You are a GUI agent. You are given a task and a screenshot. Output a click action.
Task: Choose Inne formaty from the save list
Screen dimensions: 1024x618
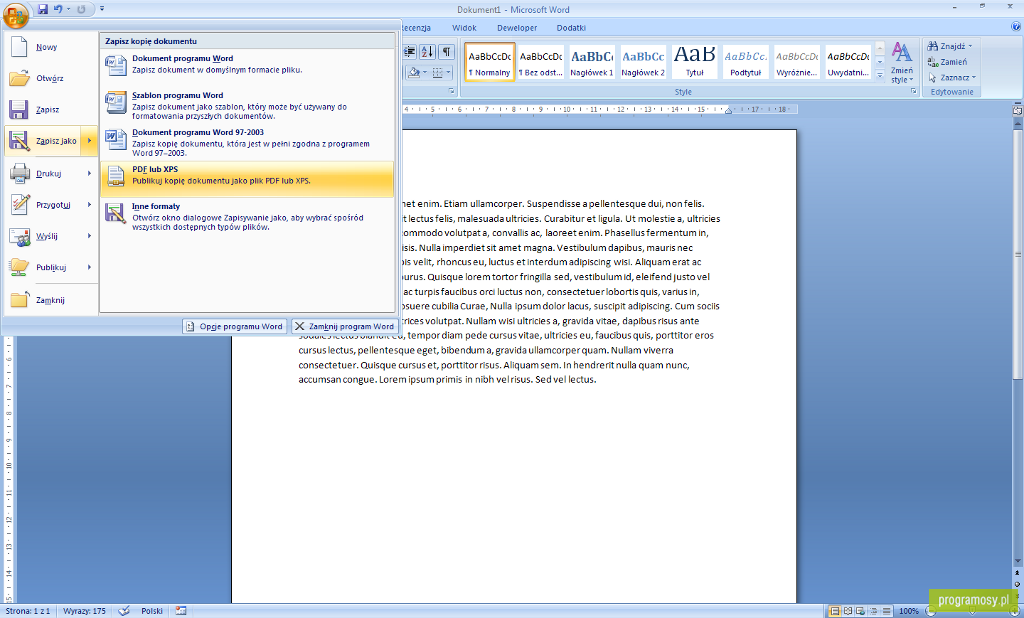[248, 216]
